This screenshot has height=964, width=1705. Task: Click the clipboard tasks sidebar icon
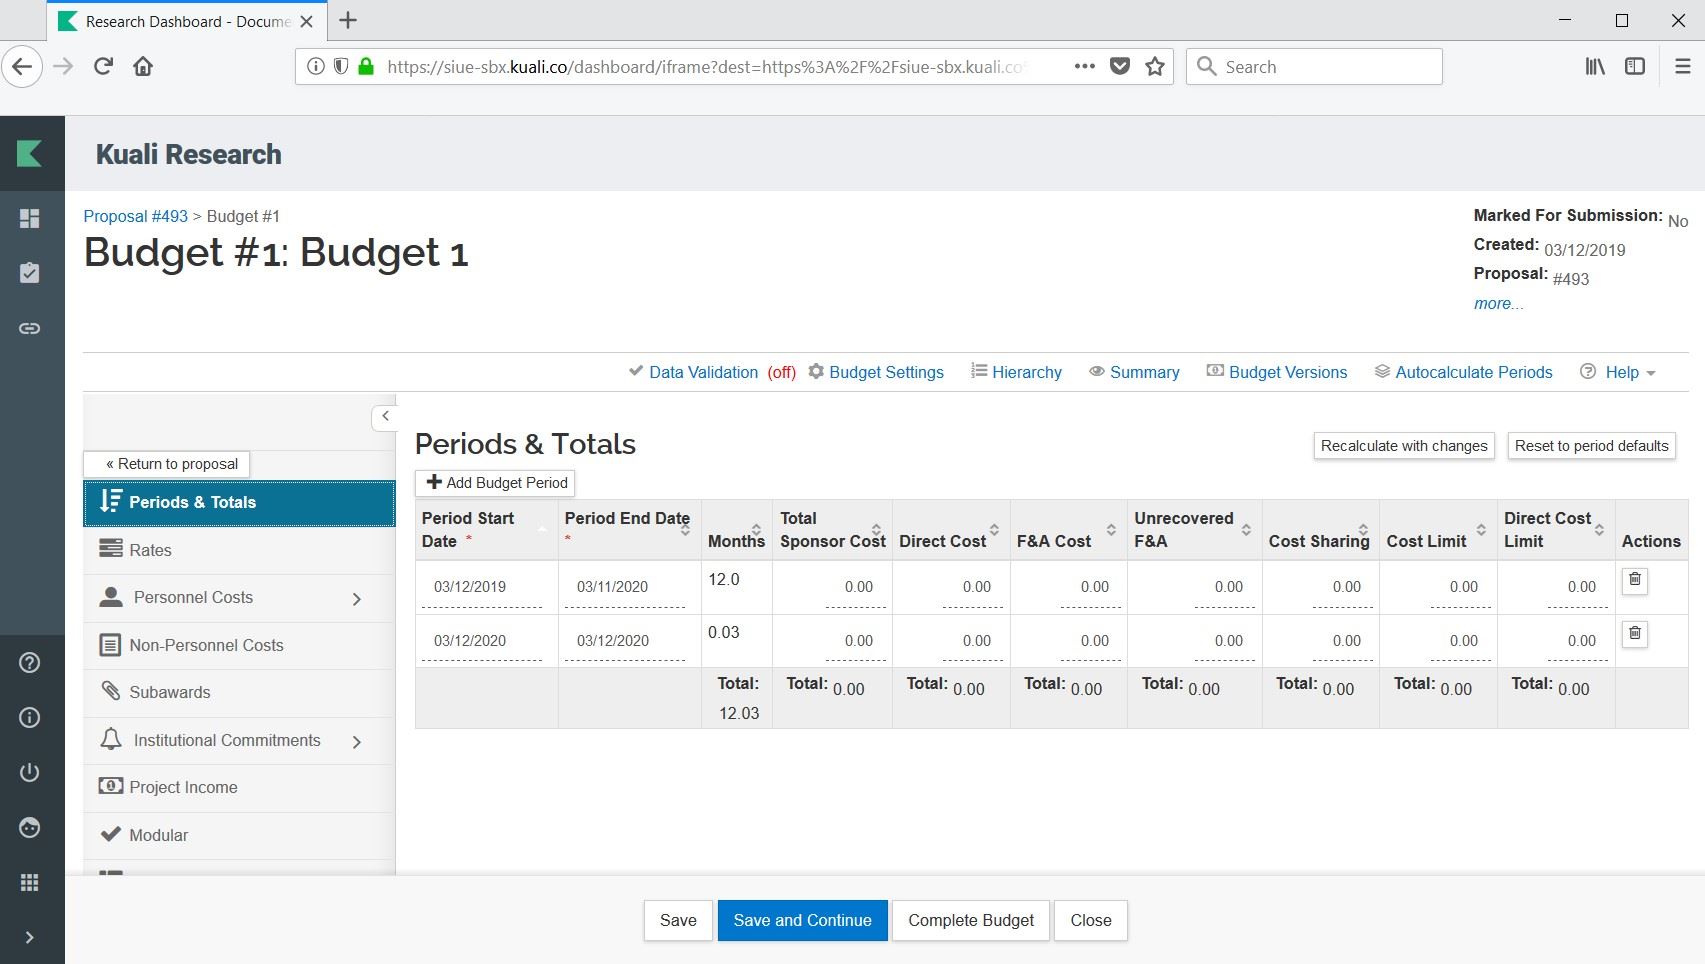click(x=30, y=273)
